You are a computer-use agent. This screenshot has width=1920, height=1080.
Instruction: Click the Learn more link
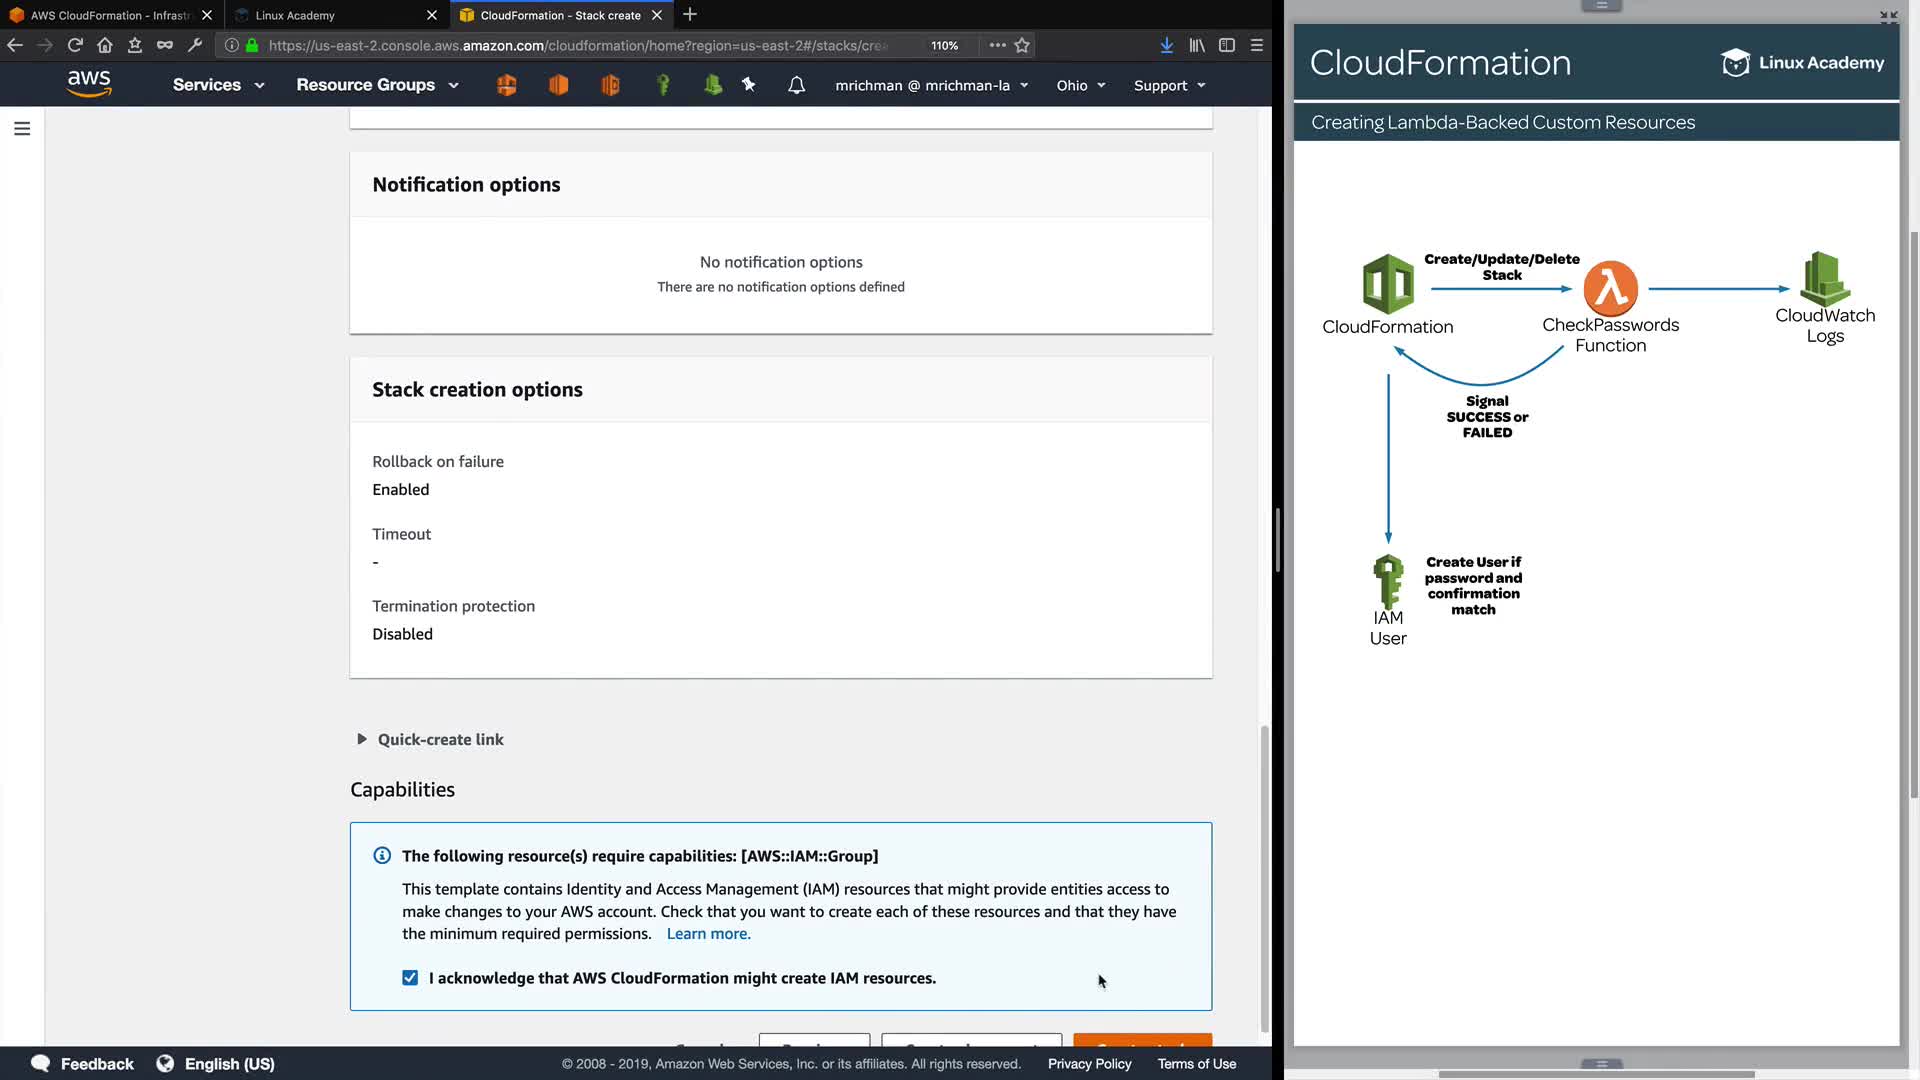(708, 934)
